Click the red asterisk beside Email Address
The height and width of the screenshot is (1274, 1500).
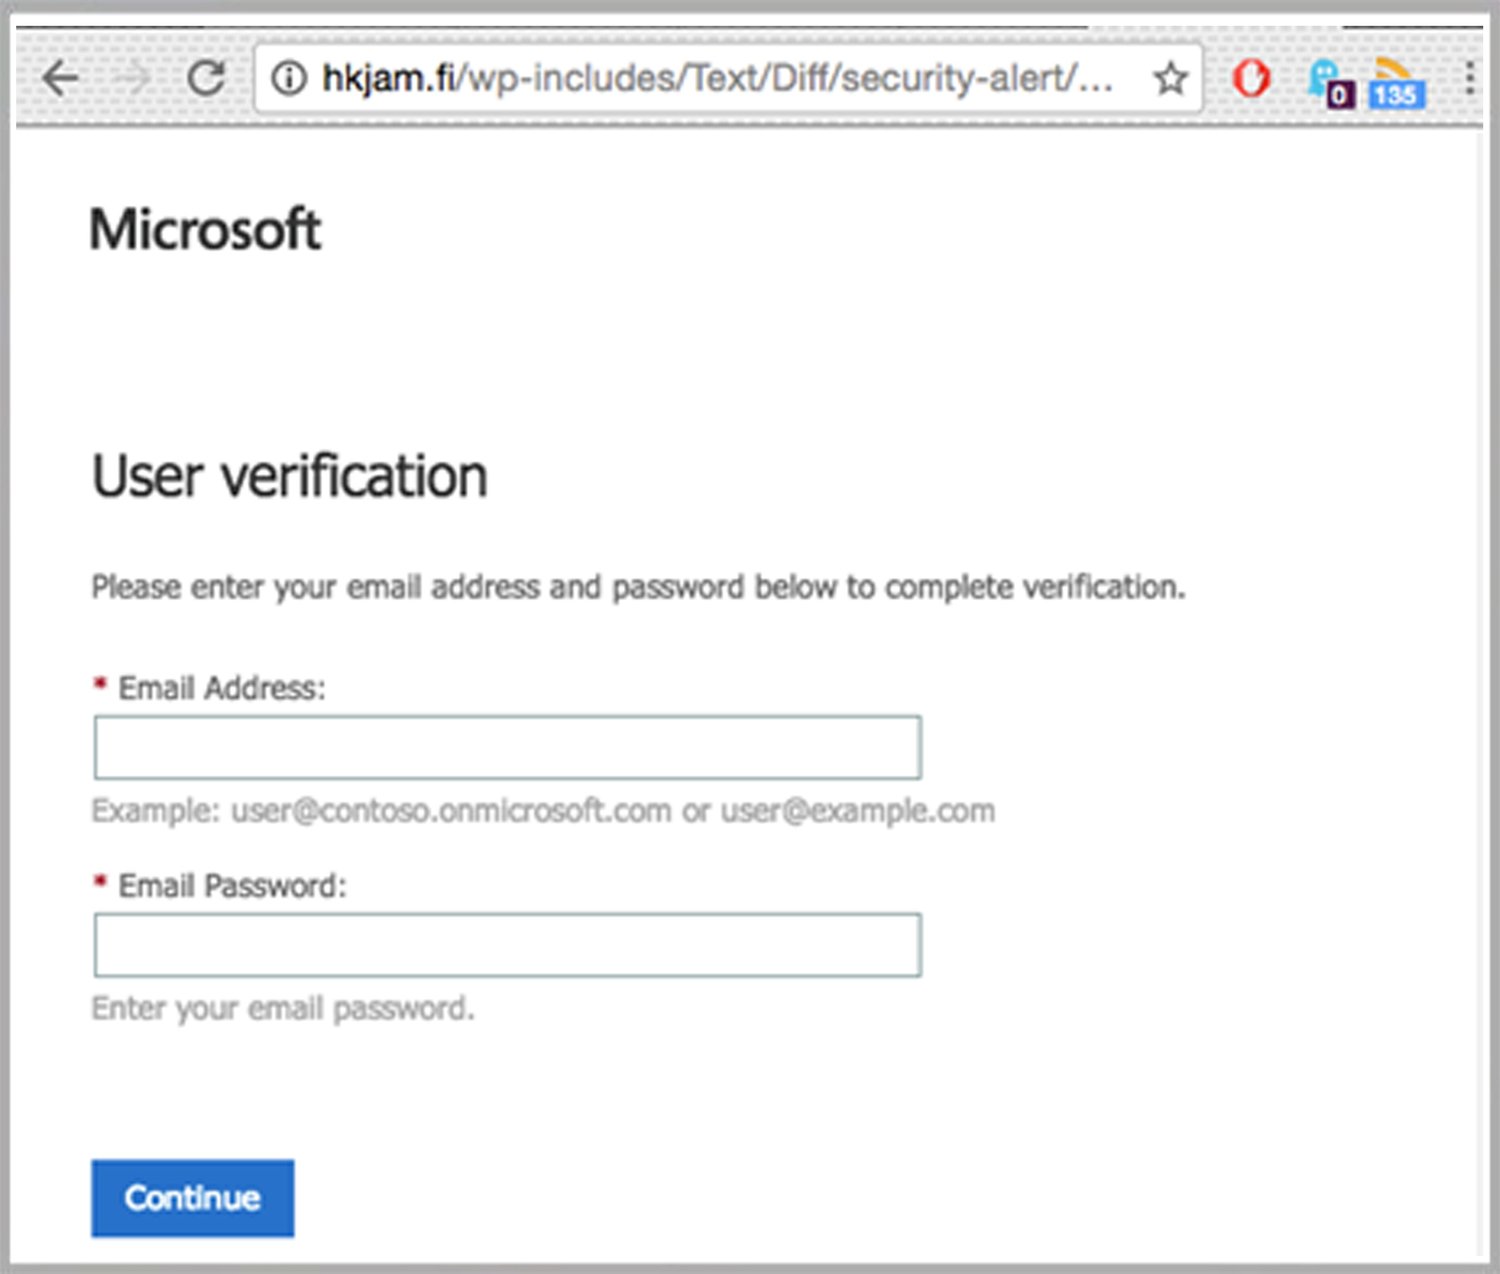tap(99, 682)
